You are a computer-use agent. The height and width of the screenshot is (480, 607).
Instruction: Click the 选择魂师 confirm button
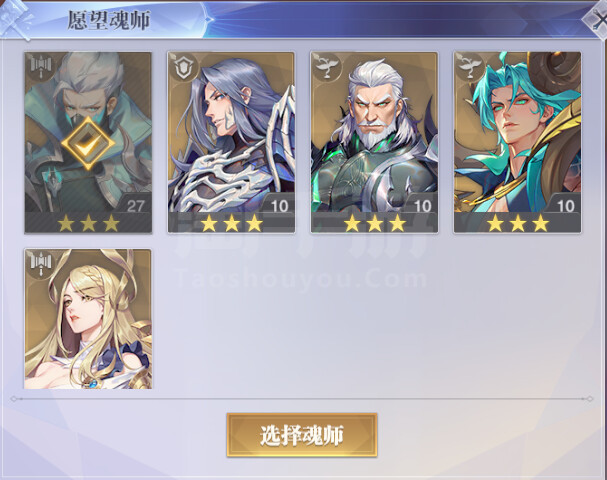[x=302, y=435]
